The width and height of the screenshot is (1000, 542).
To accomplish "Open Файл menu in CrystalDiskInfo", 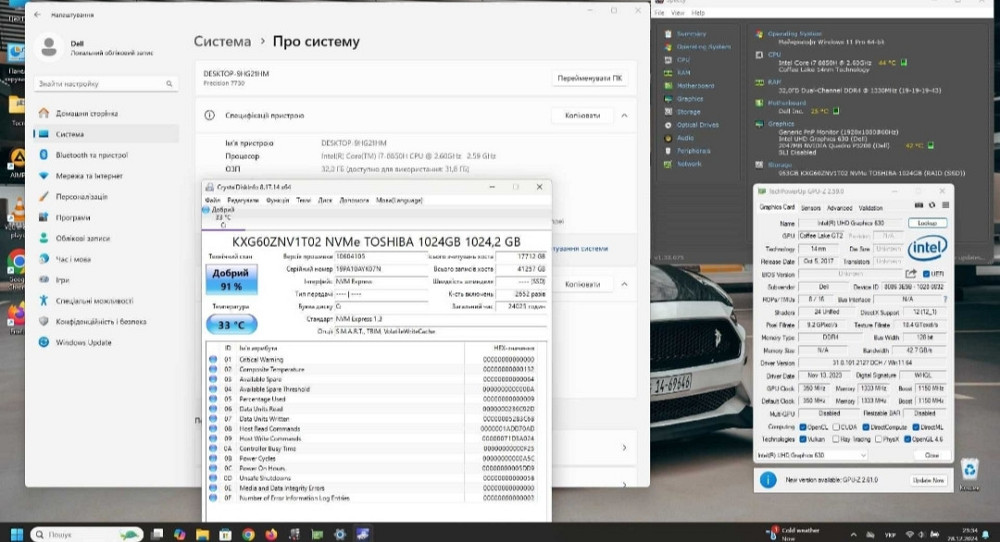I will click(x=212, y=200).
